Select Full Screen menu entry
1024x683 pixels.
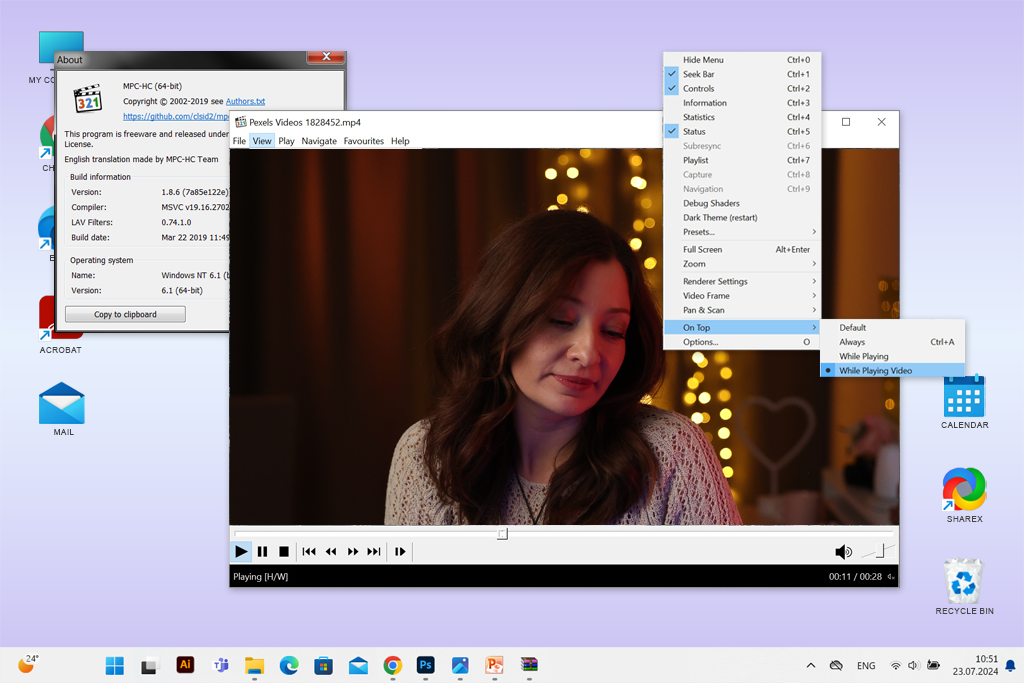click(x=742, y=249)
